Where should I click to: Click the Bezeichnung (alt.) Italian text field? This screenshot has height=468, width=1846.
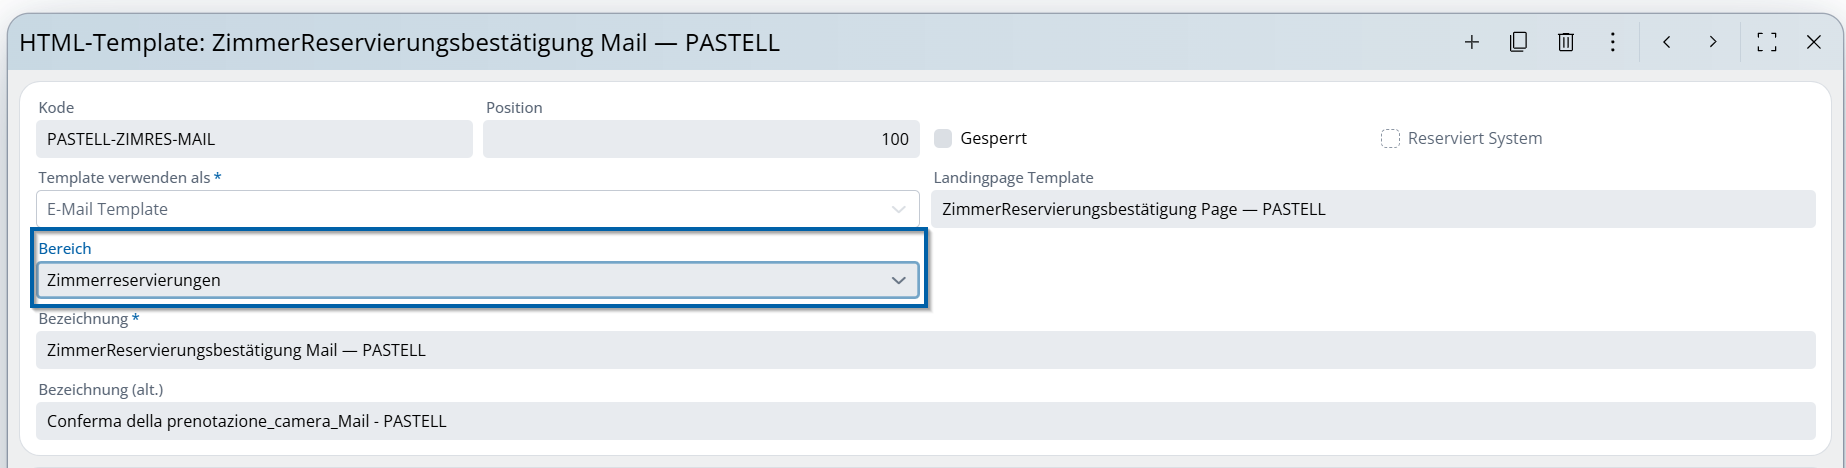pyautogui.click(x=924, y=421)
